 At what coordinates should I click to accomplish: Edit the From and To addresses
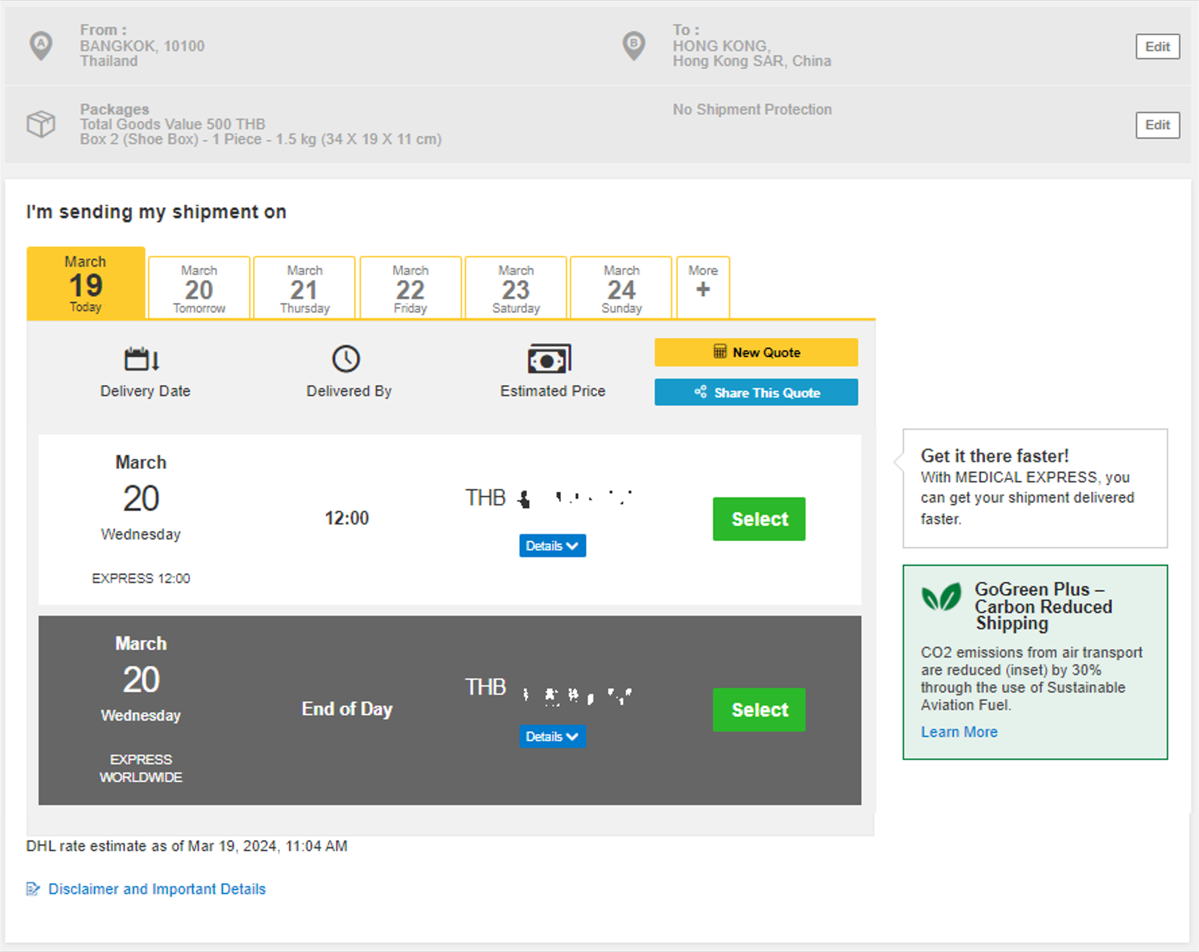point(1157,47)
